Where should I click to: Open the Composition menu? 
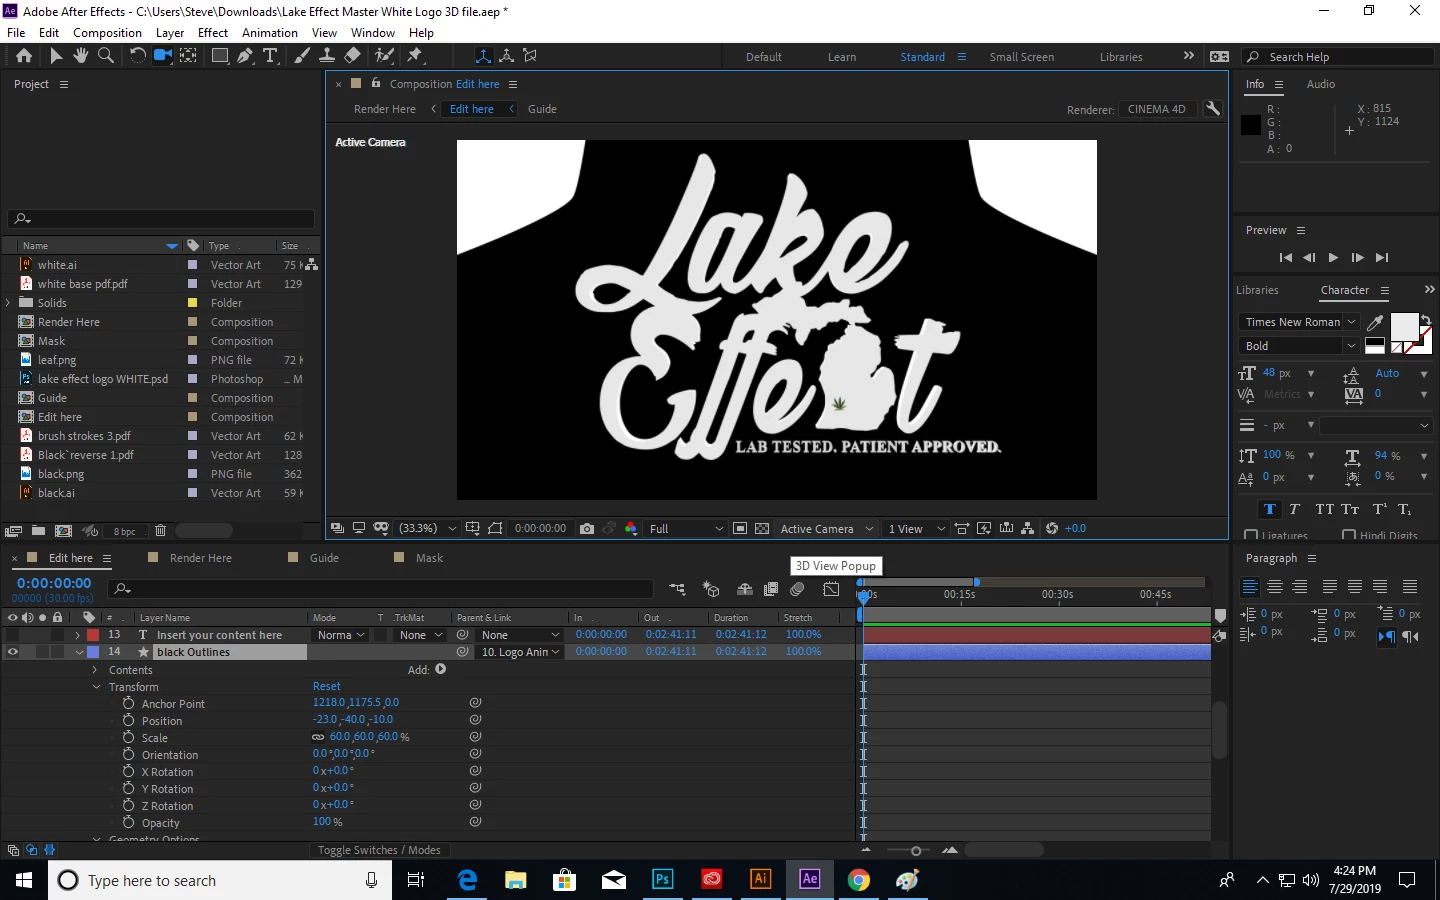point(107,33)
